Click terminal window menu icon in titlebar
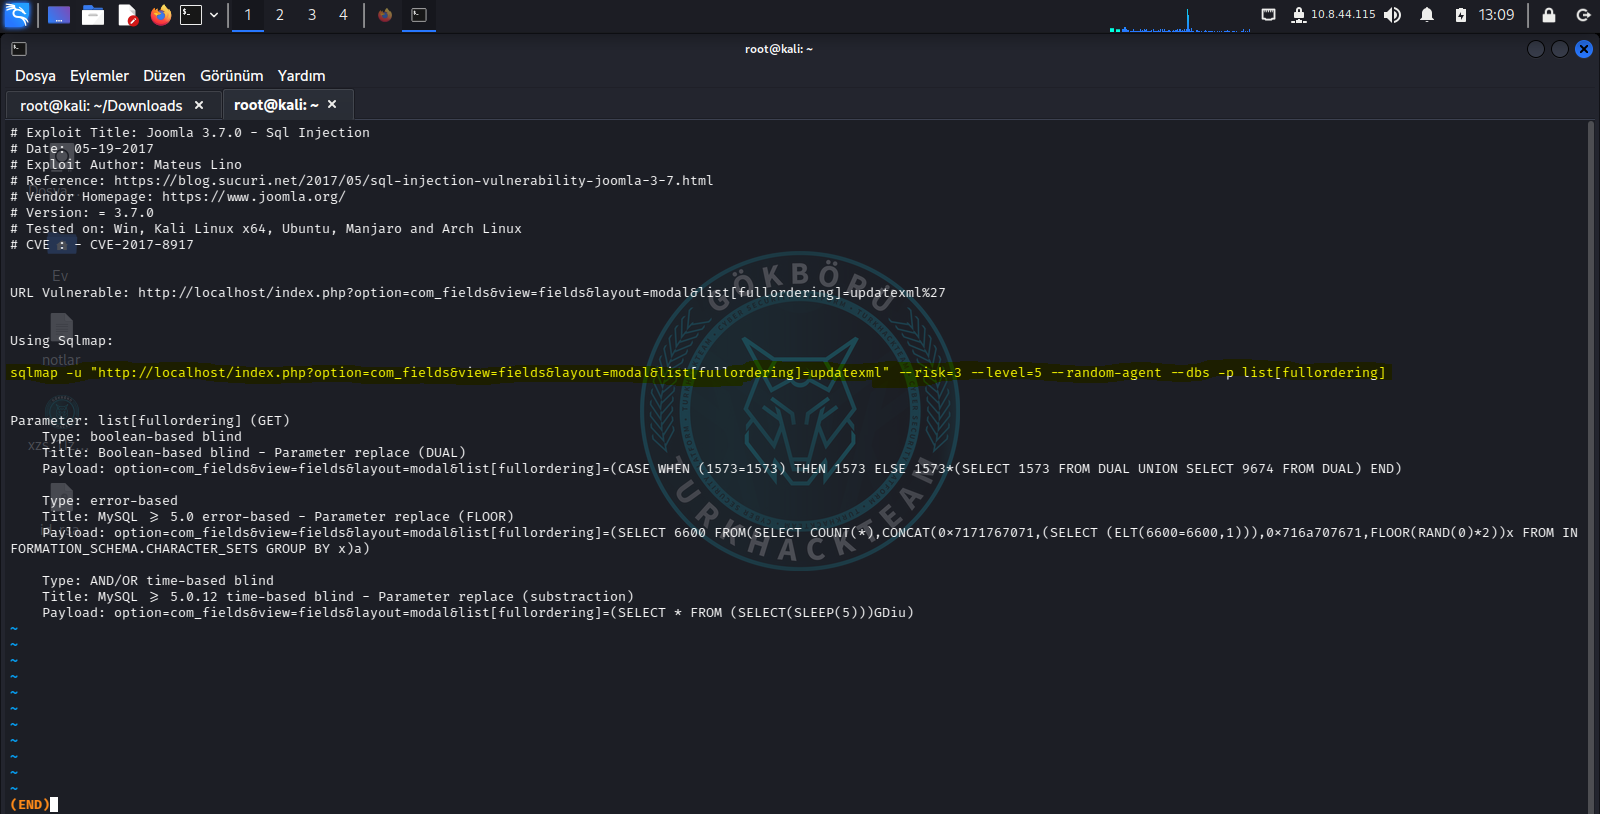Image resolution: width=1600 pixels, height=814 pixels. tap(19, 49)
